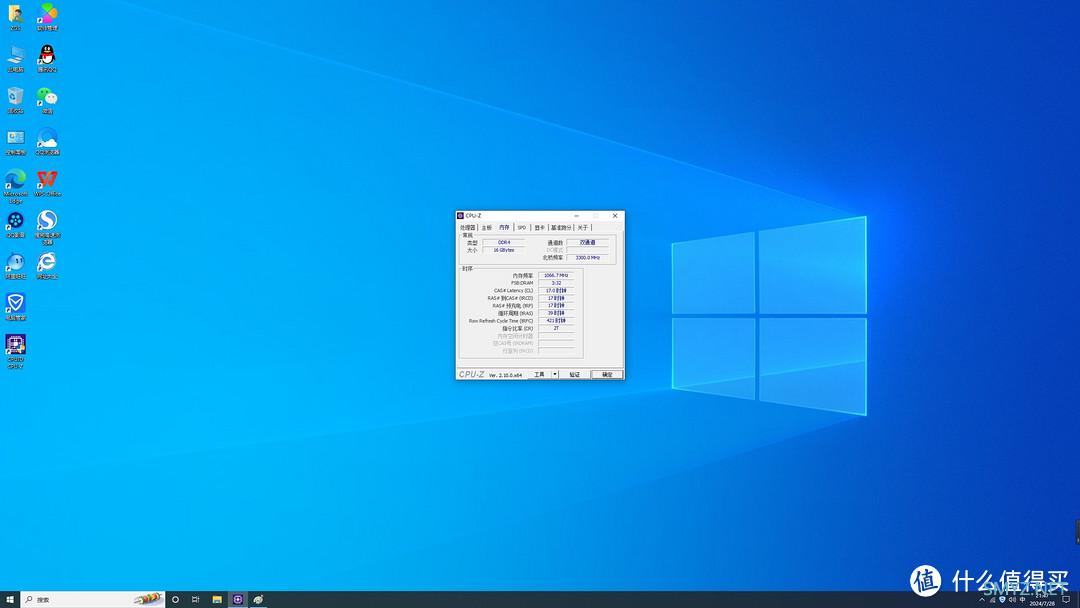Click the FSB:DRAM 3:32 value

tap(556, 283)
